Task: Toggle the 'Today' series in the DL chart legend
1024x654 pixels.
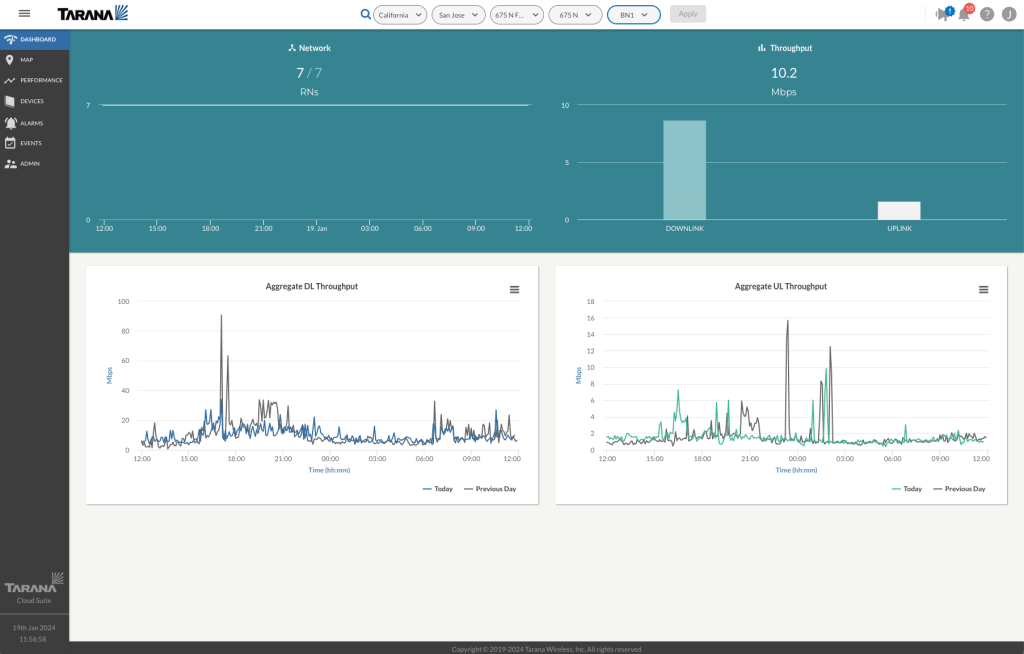Action: pos(437,489)
